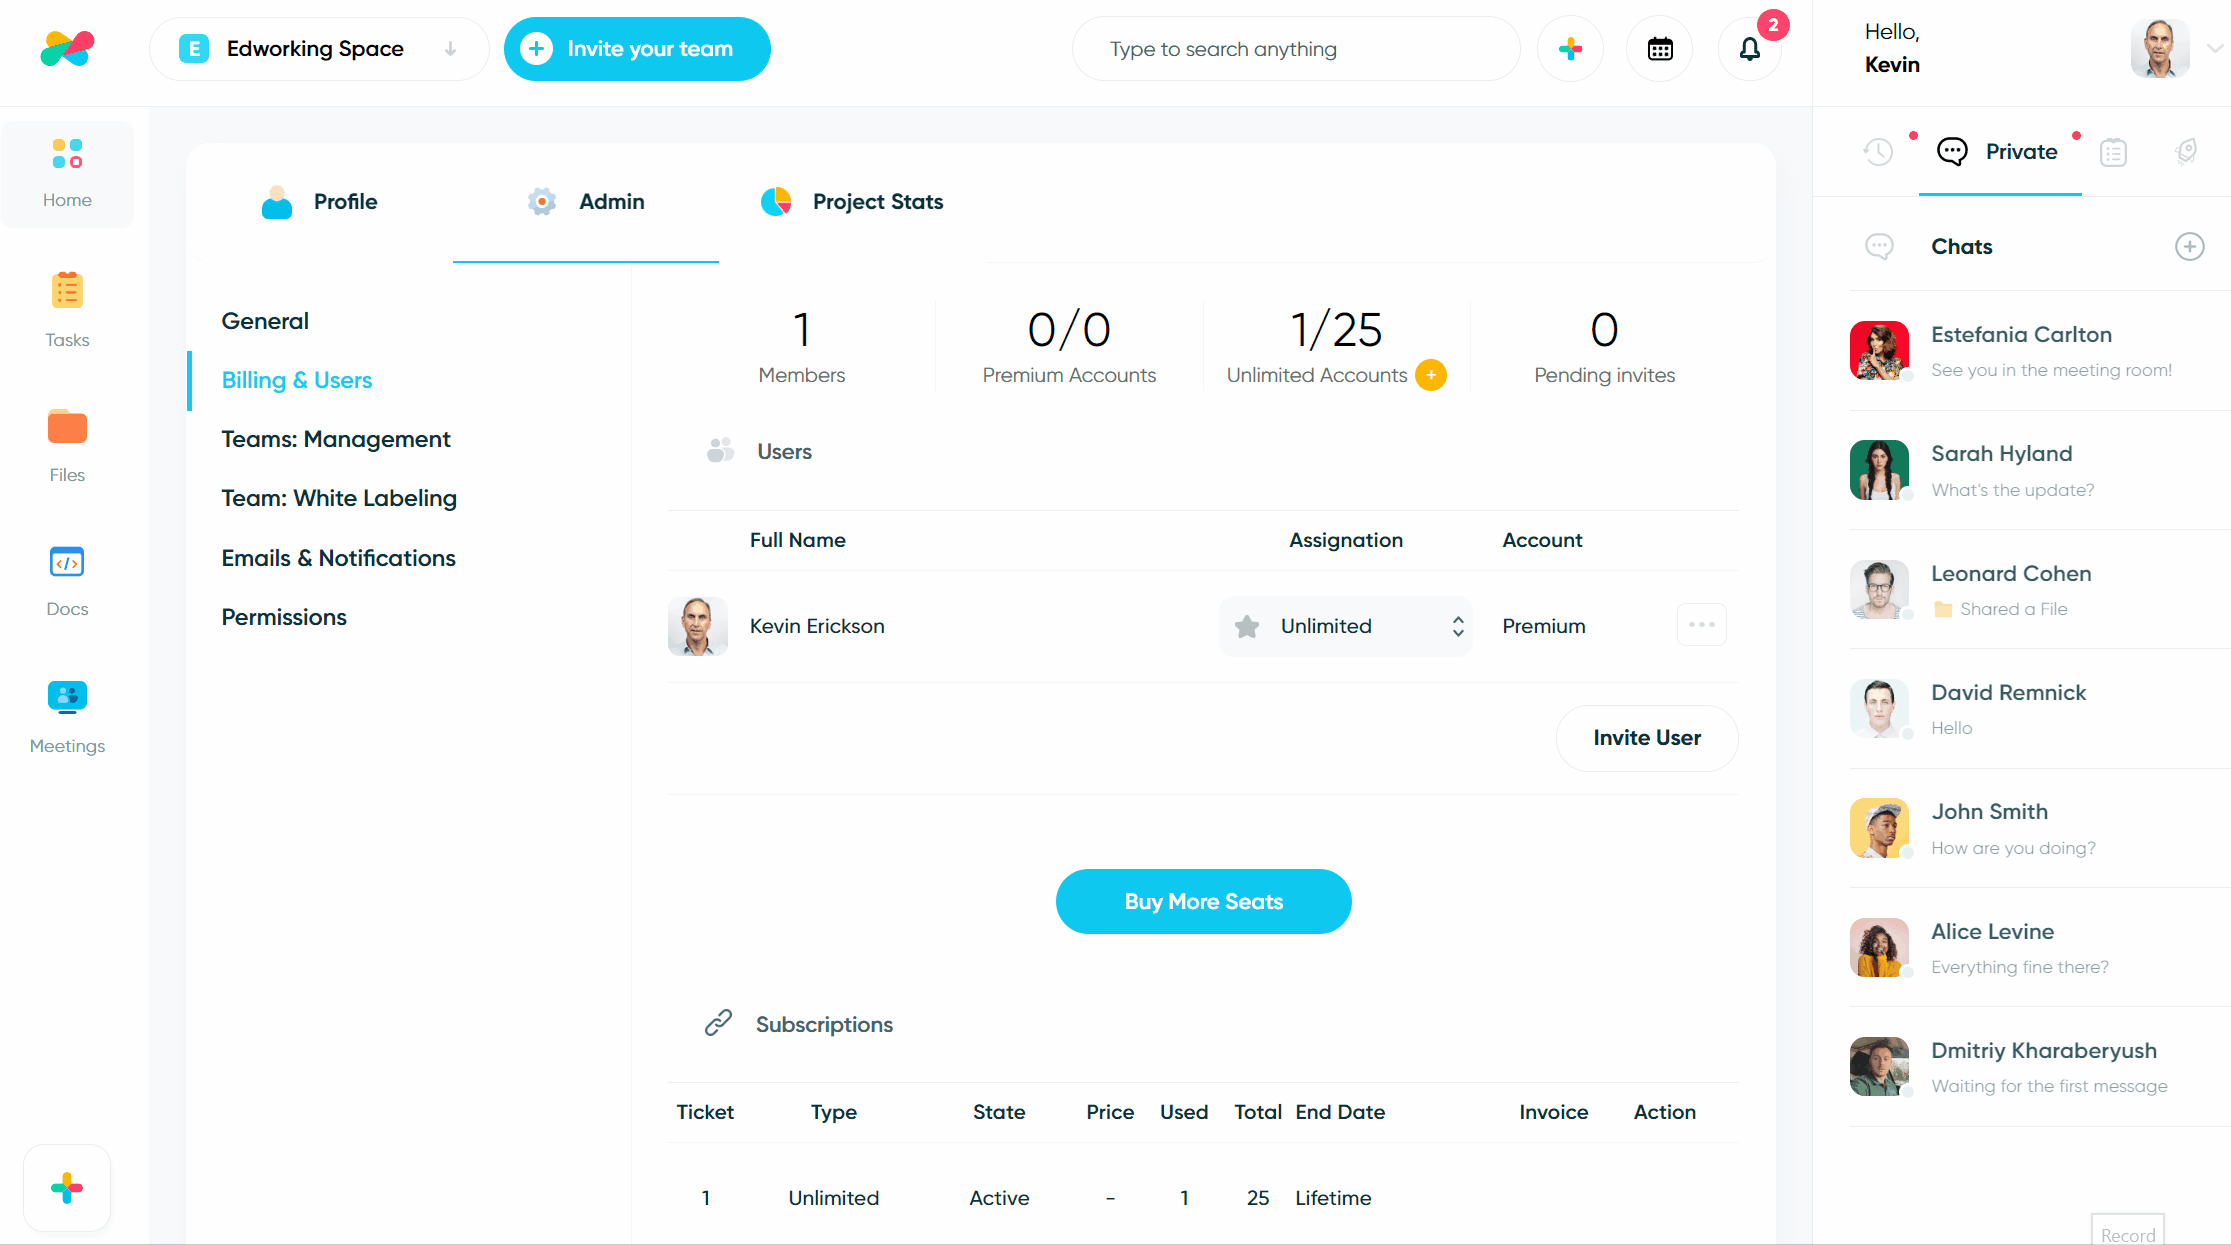Click the Subscriptions link icon
This screenshot has width=2231, height=1245.
718,1023
